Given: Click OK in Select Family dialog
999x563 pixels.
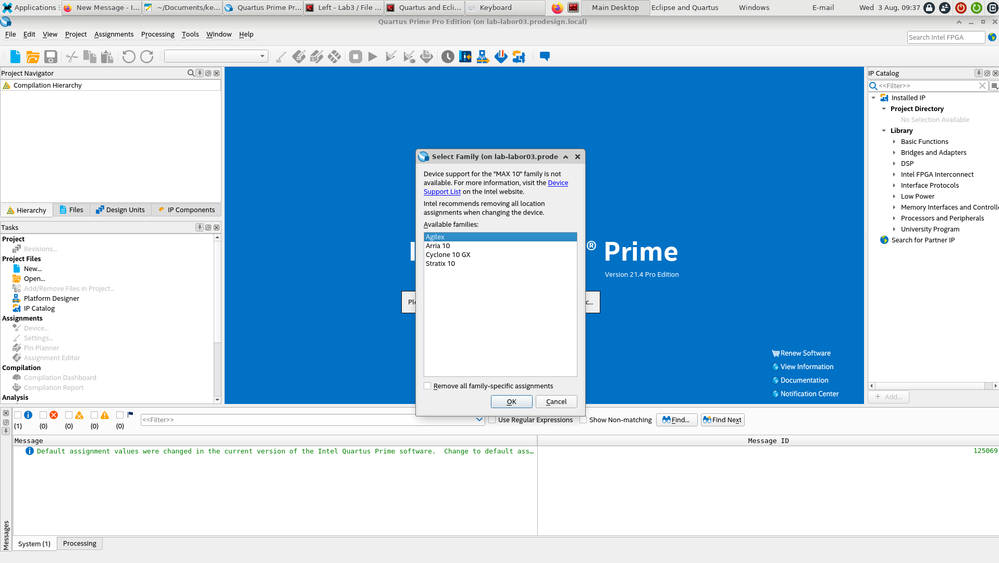Looking at the screenshot, I should 511,402.
